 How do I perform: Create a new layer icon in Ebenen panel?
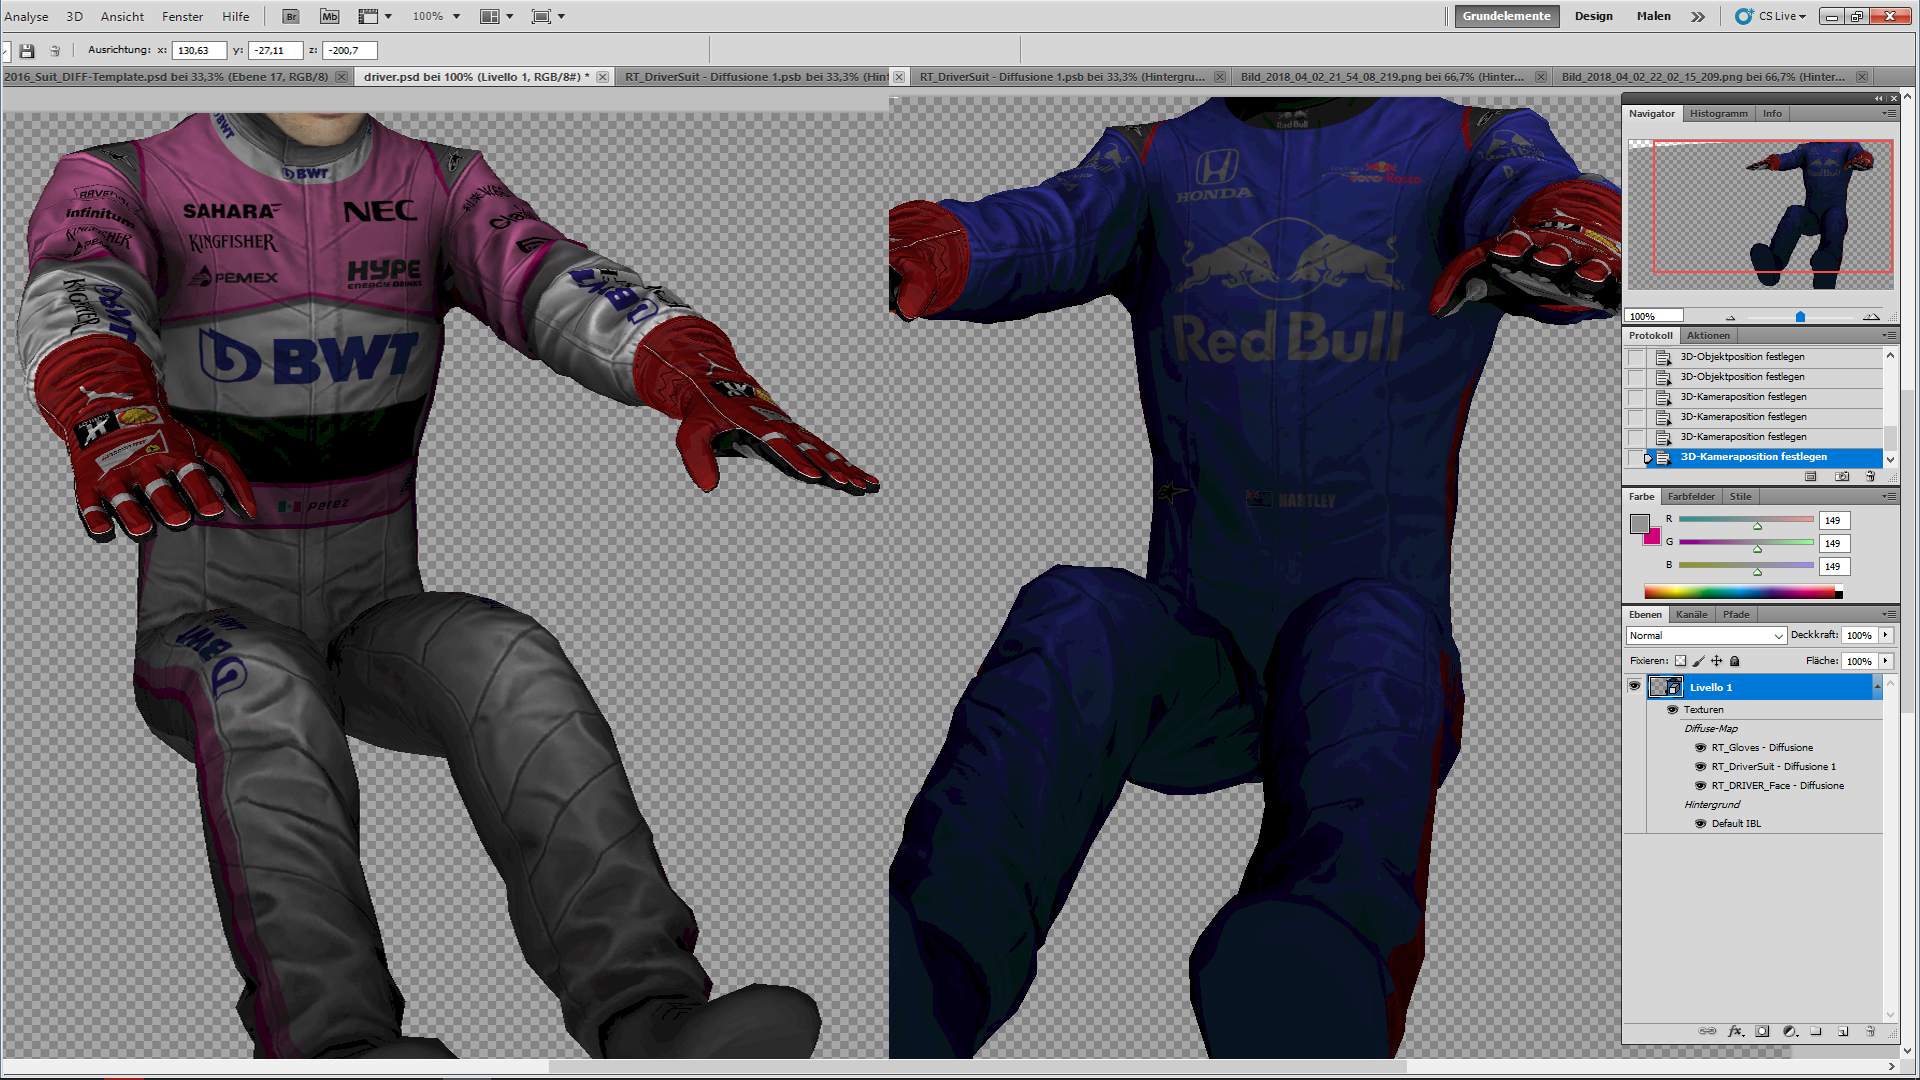coord(1843,1031)
